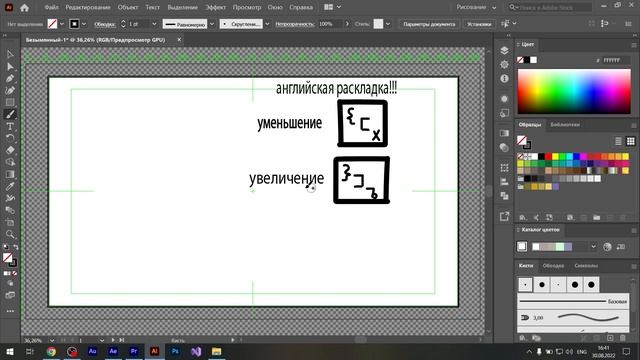Click Параметры документа button

pyautogui.click(x=429, y=24)
